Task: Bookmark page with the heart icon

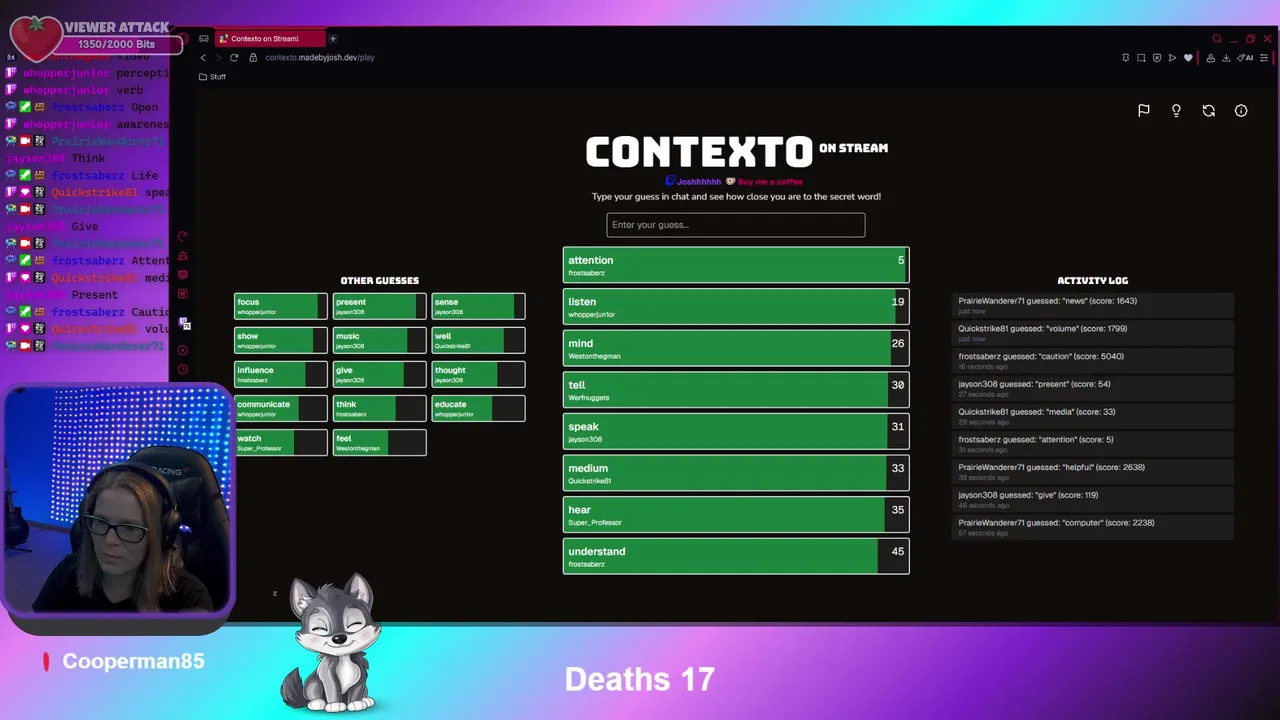Action: pyautogui.click(x=1188, y=58)
